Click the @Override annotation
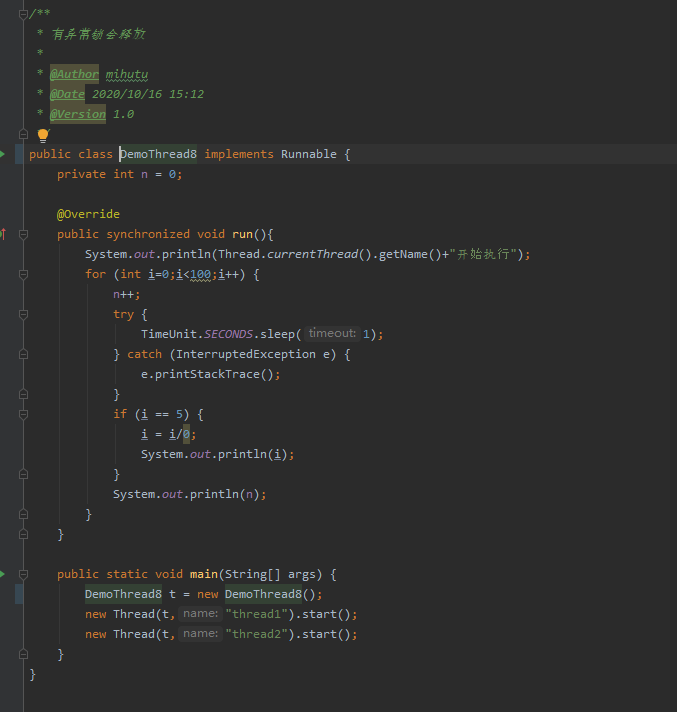The height and width of the screenshot is (712, 677). 88,214
